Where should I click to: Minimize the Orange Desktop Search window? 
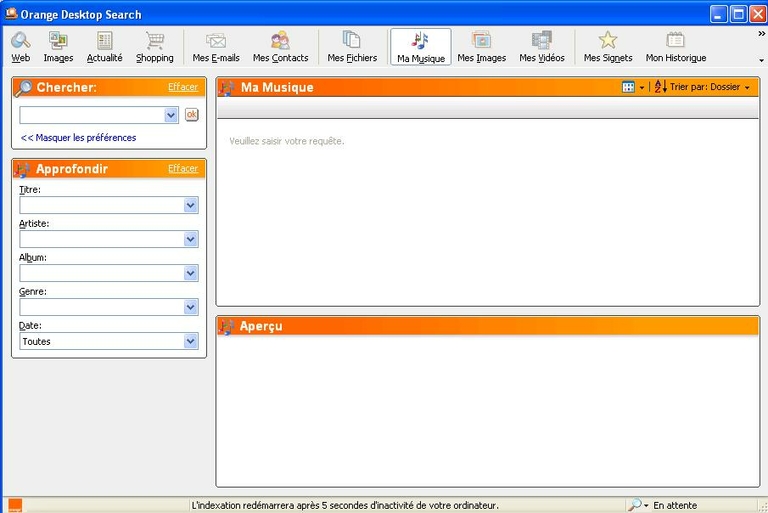tap(719, 14)
